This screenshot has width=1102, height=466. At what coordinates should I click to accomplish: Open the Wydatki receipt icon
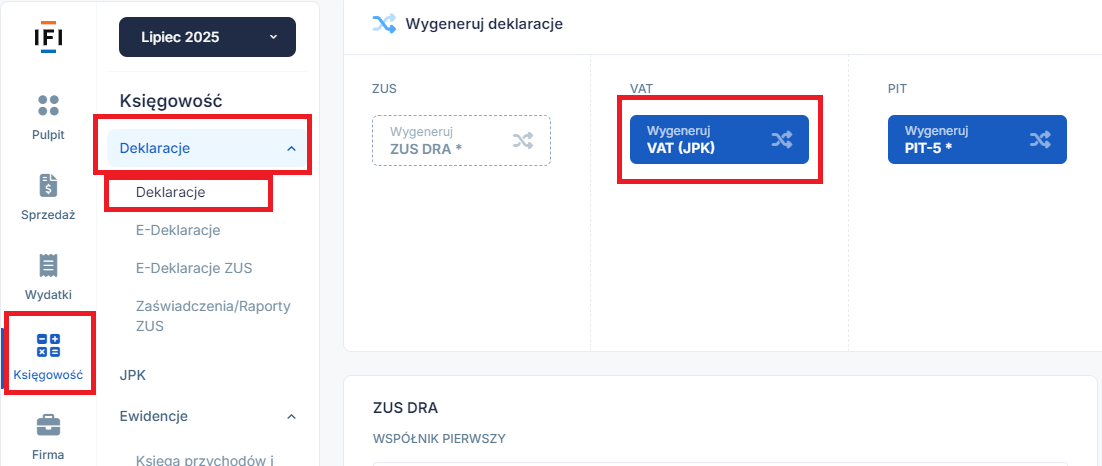click(x=48, y=266)
